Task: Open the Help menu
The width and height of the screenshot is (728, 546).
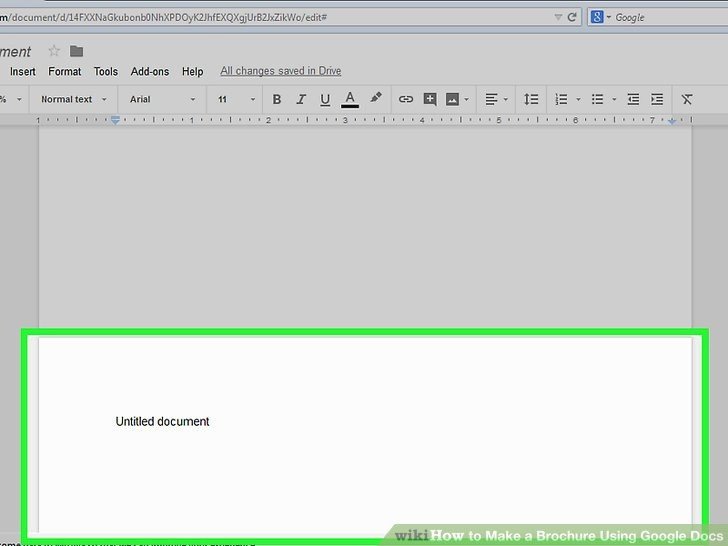Action: pyautogui.click(x=192, y=72)
